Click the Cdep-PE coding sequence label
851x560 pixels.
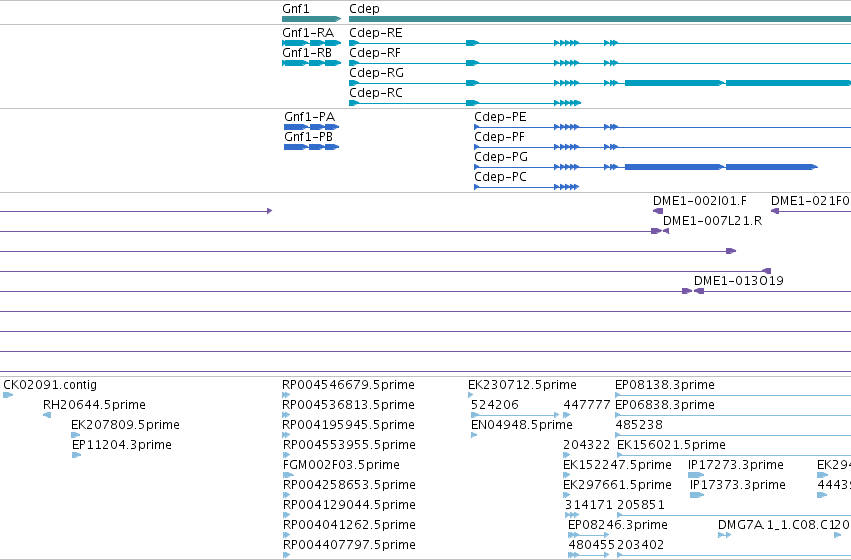(x=500, y=117)
